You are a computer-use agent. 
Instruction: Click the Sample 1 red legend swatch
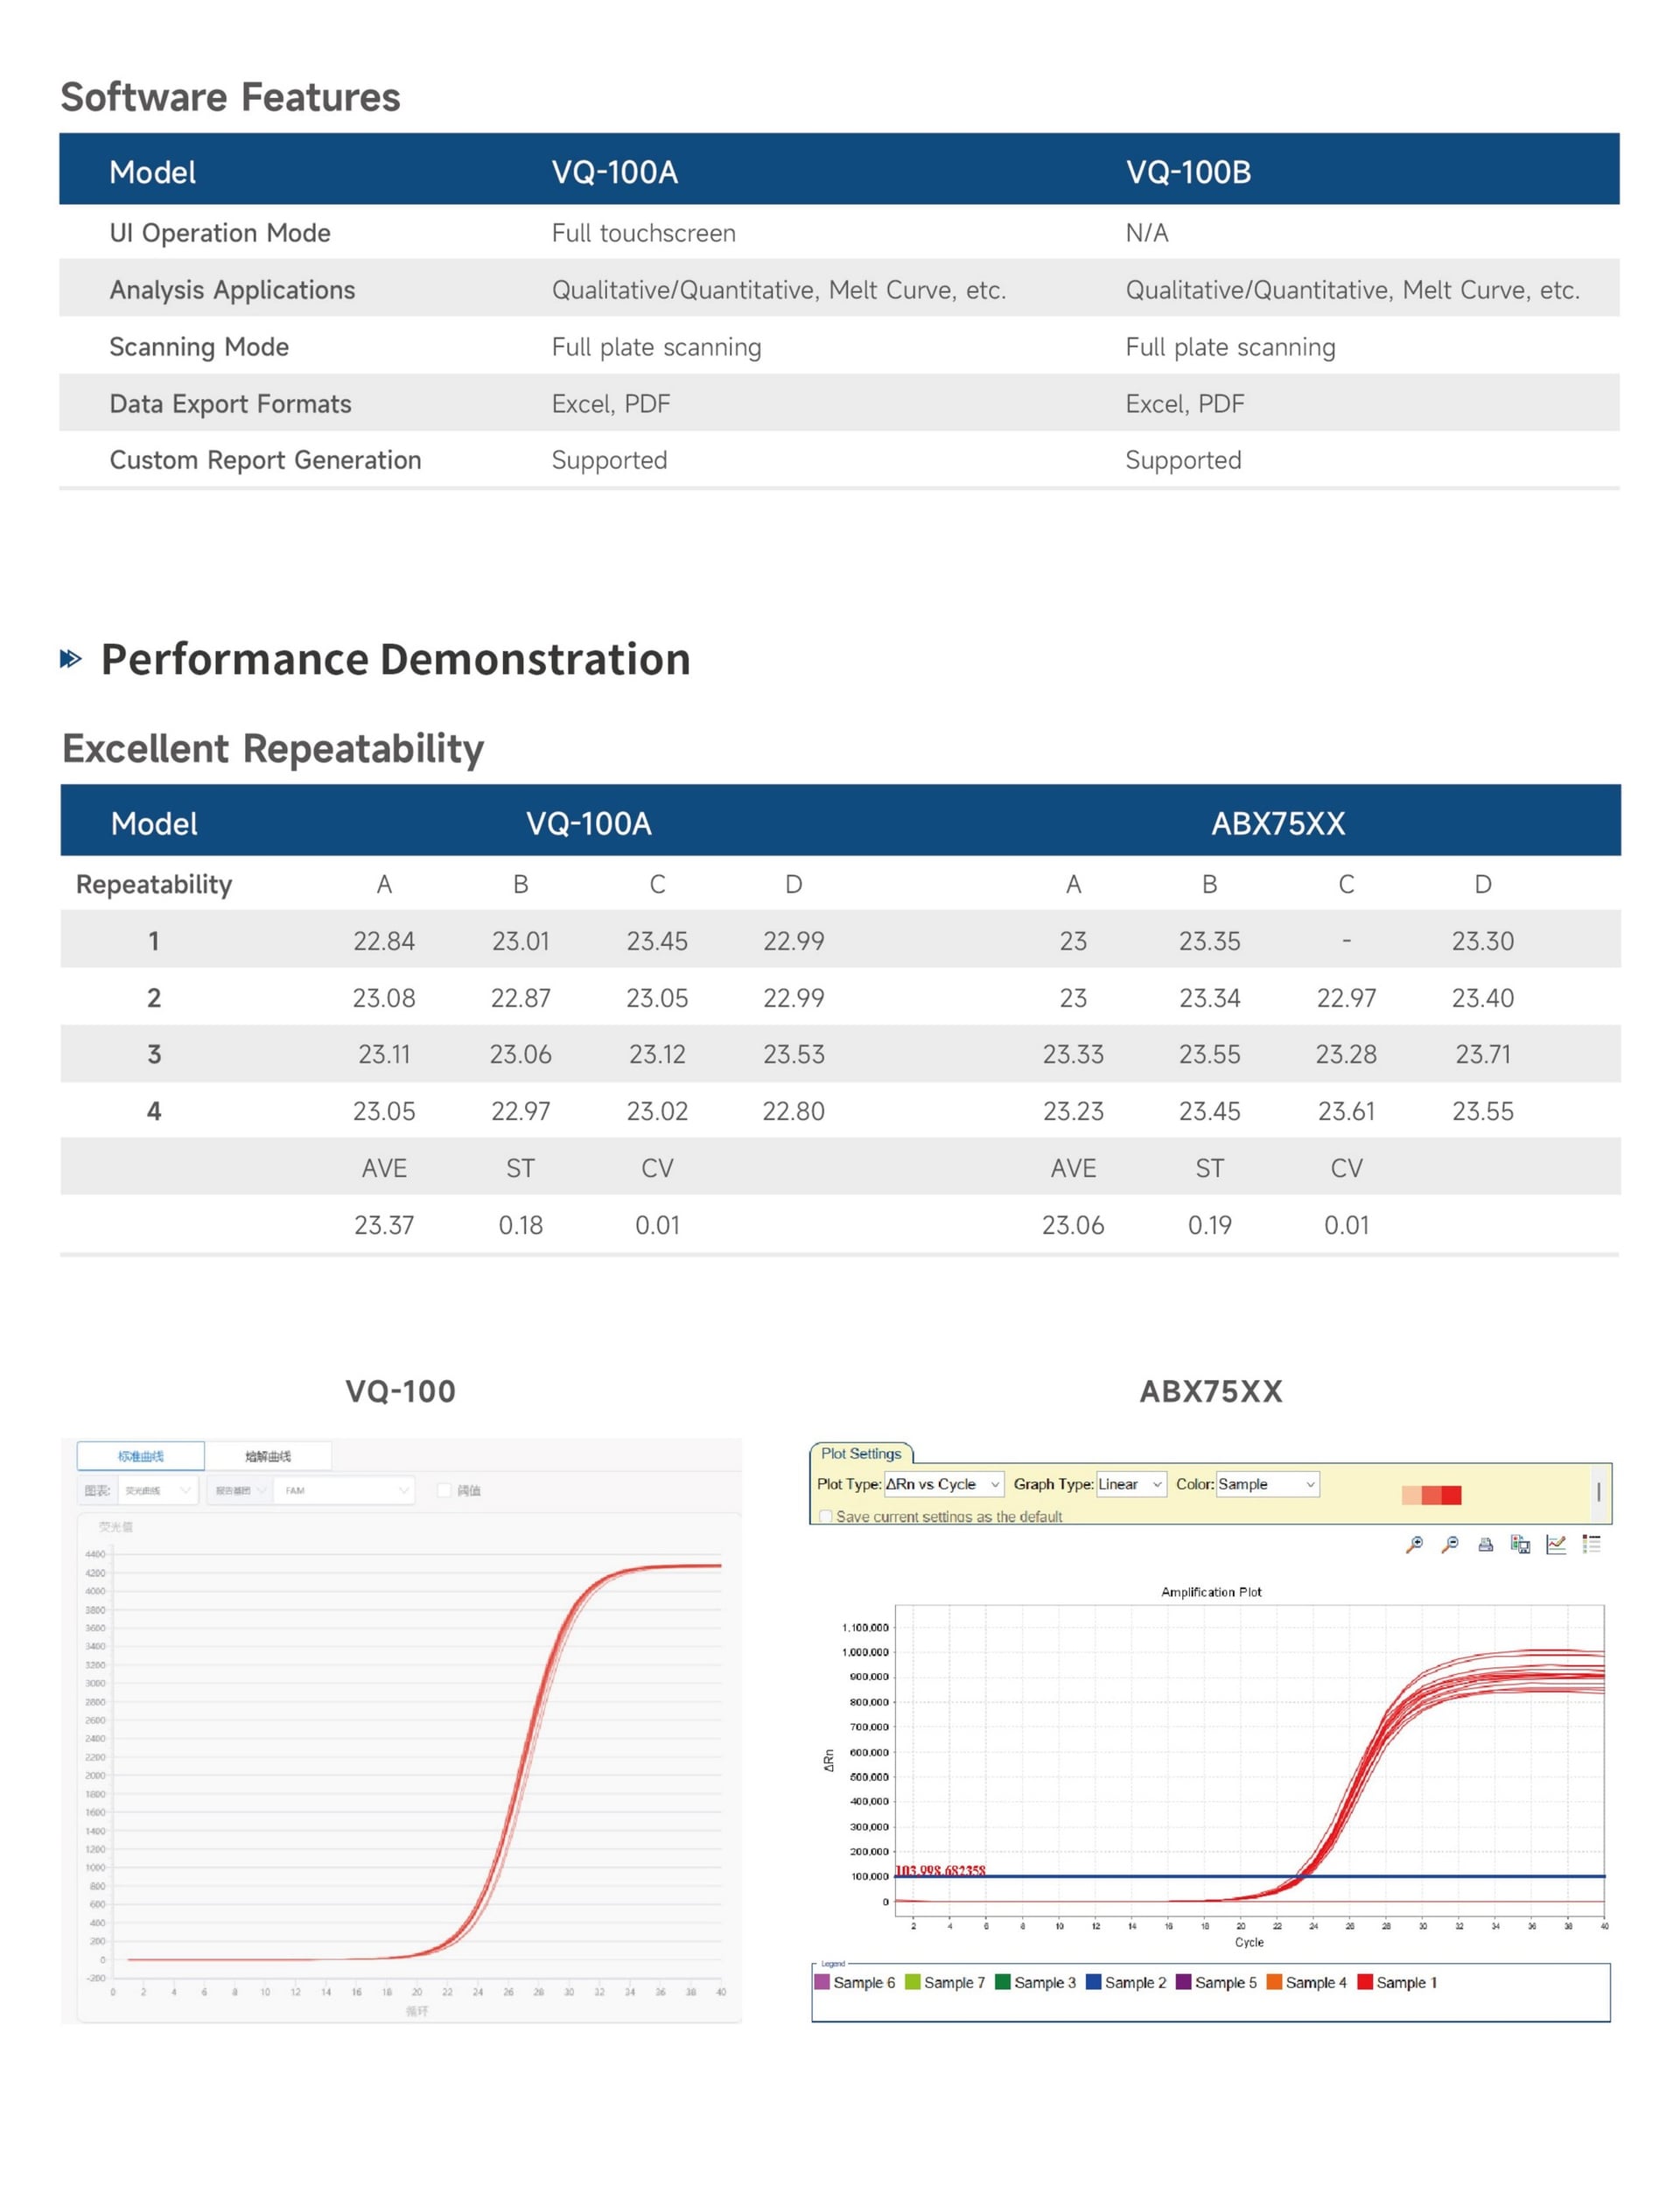click(x=1364, y=1982)
